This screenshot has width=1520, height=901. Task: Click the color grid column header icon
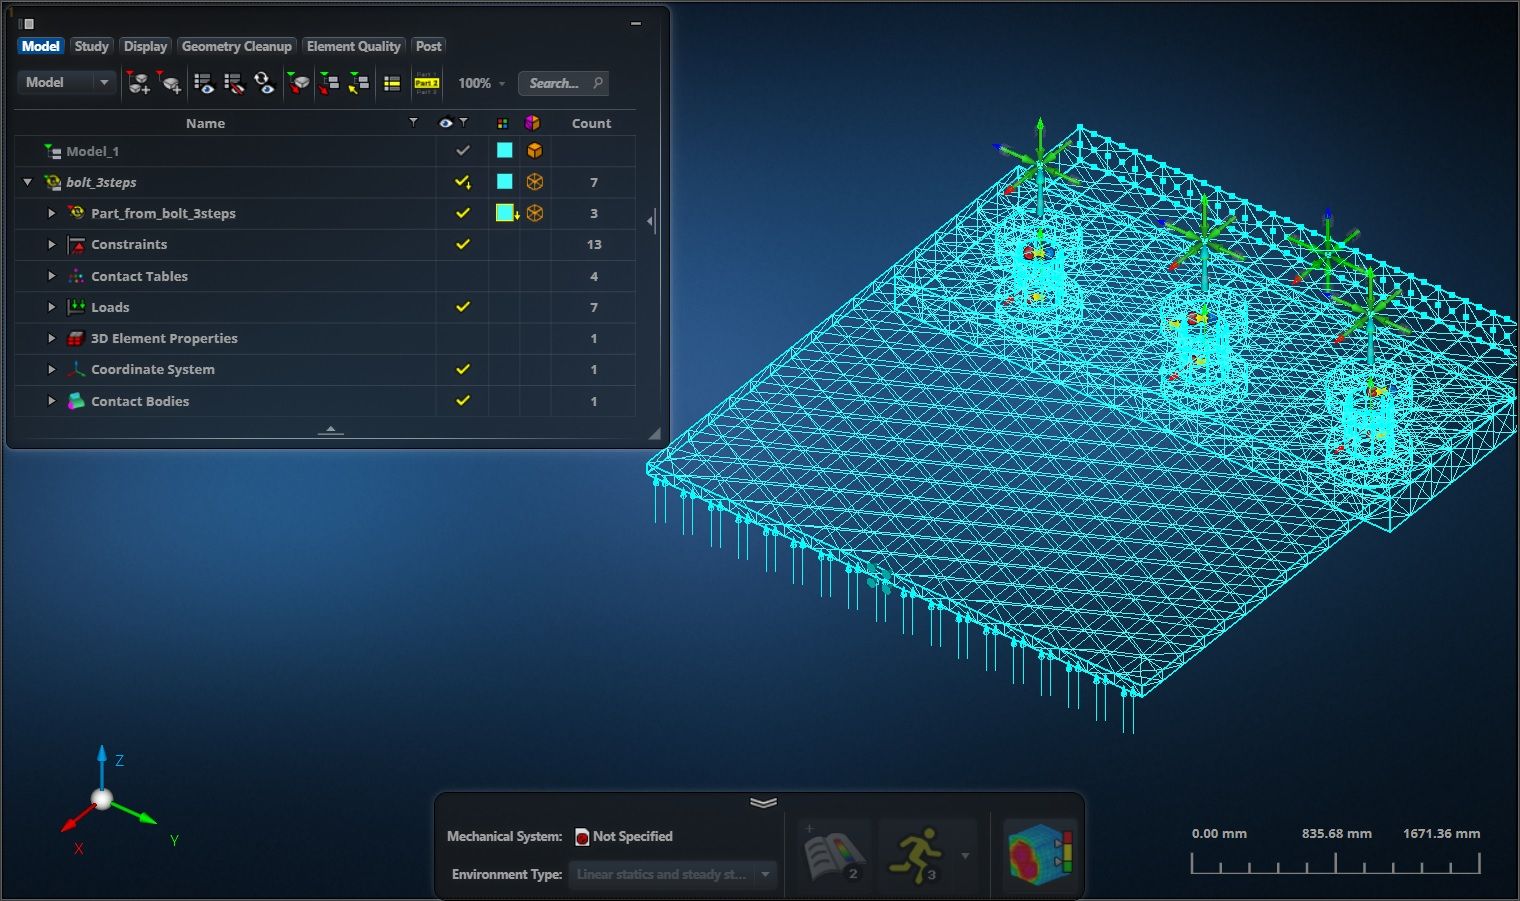[502, 123]
